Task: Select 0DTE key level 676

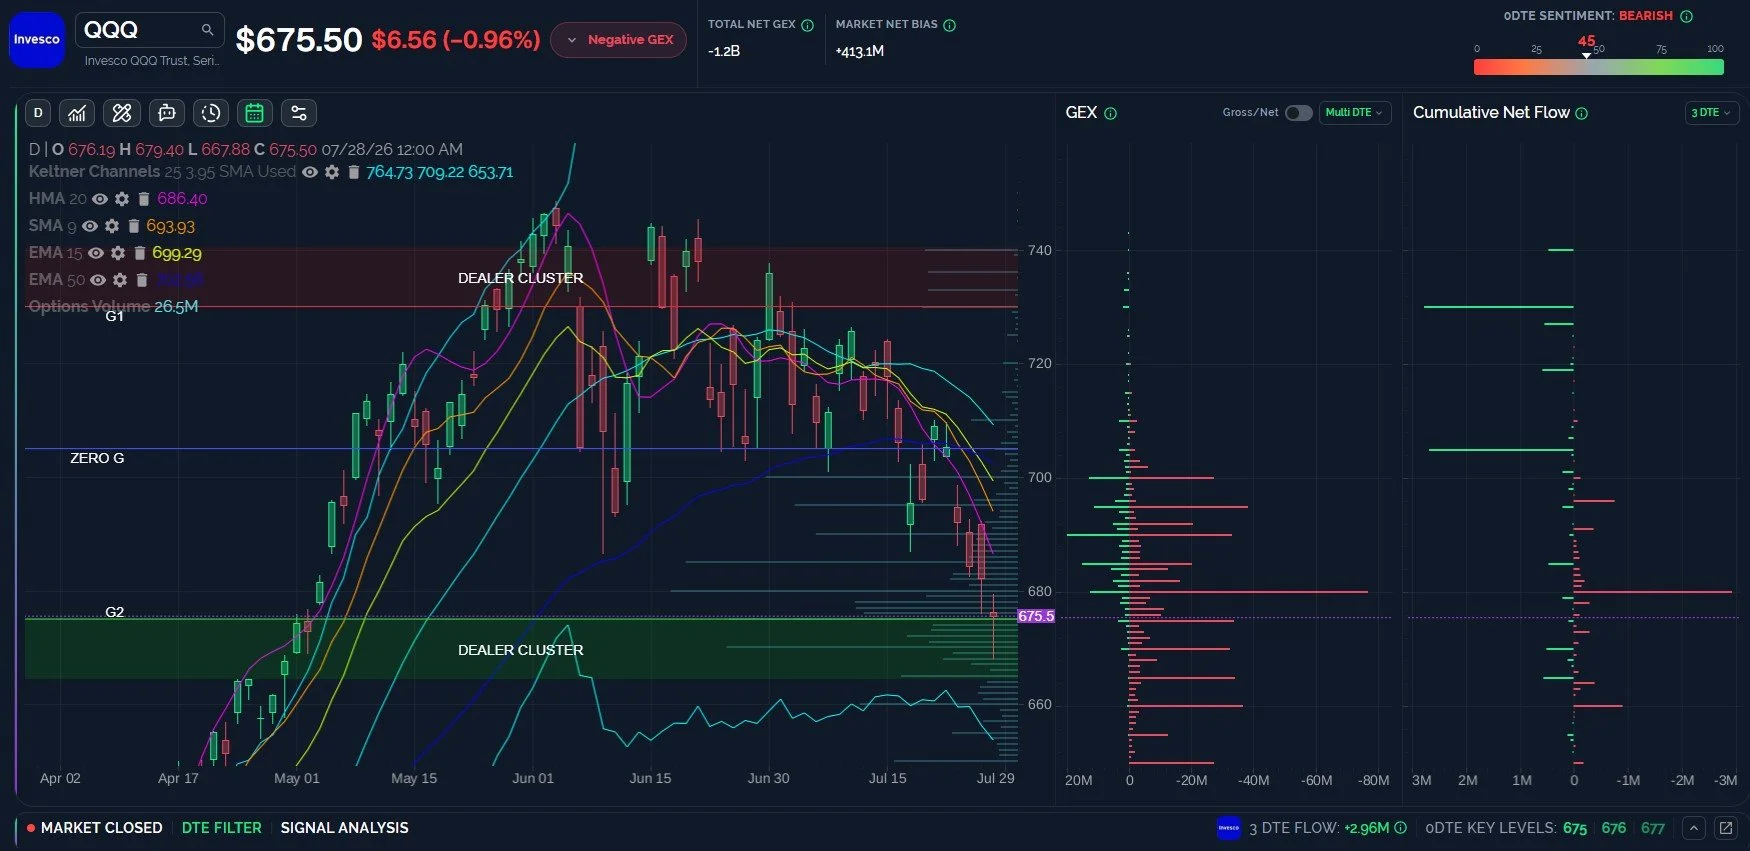Action: point(1613,828)
